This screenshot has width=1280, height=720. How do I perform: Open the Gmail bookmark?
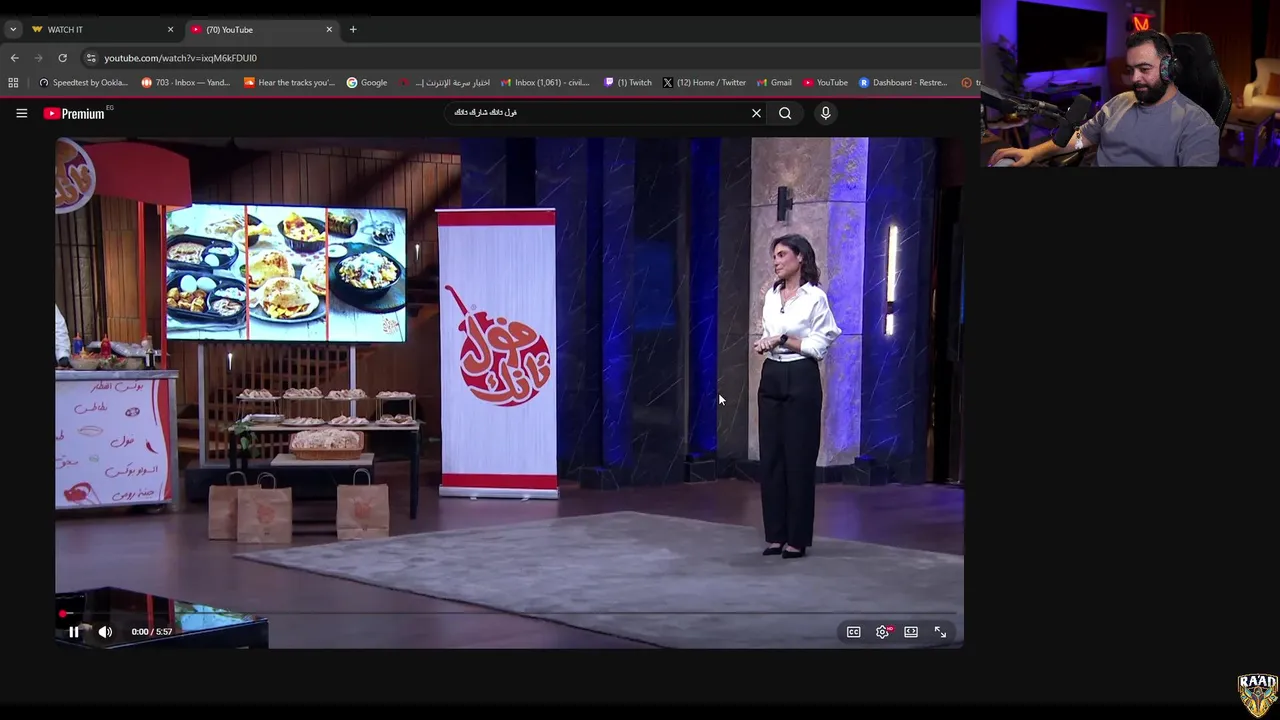click(x=774, y=83)
